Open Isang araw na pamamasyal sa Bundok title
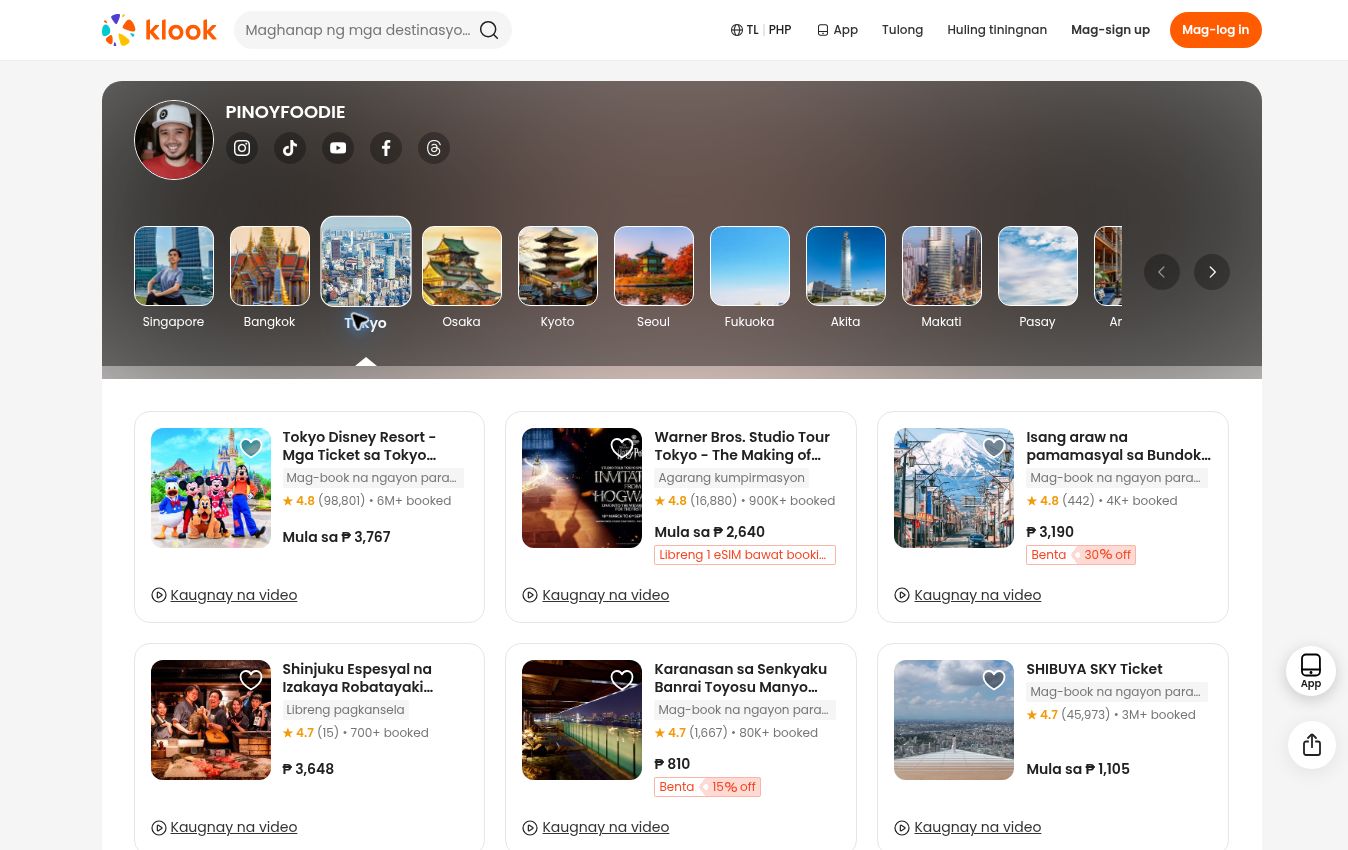 pyautogui.click(x=1118, y=446)
